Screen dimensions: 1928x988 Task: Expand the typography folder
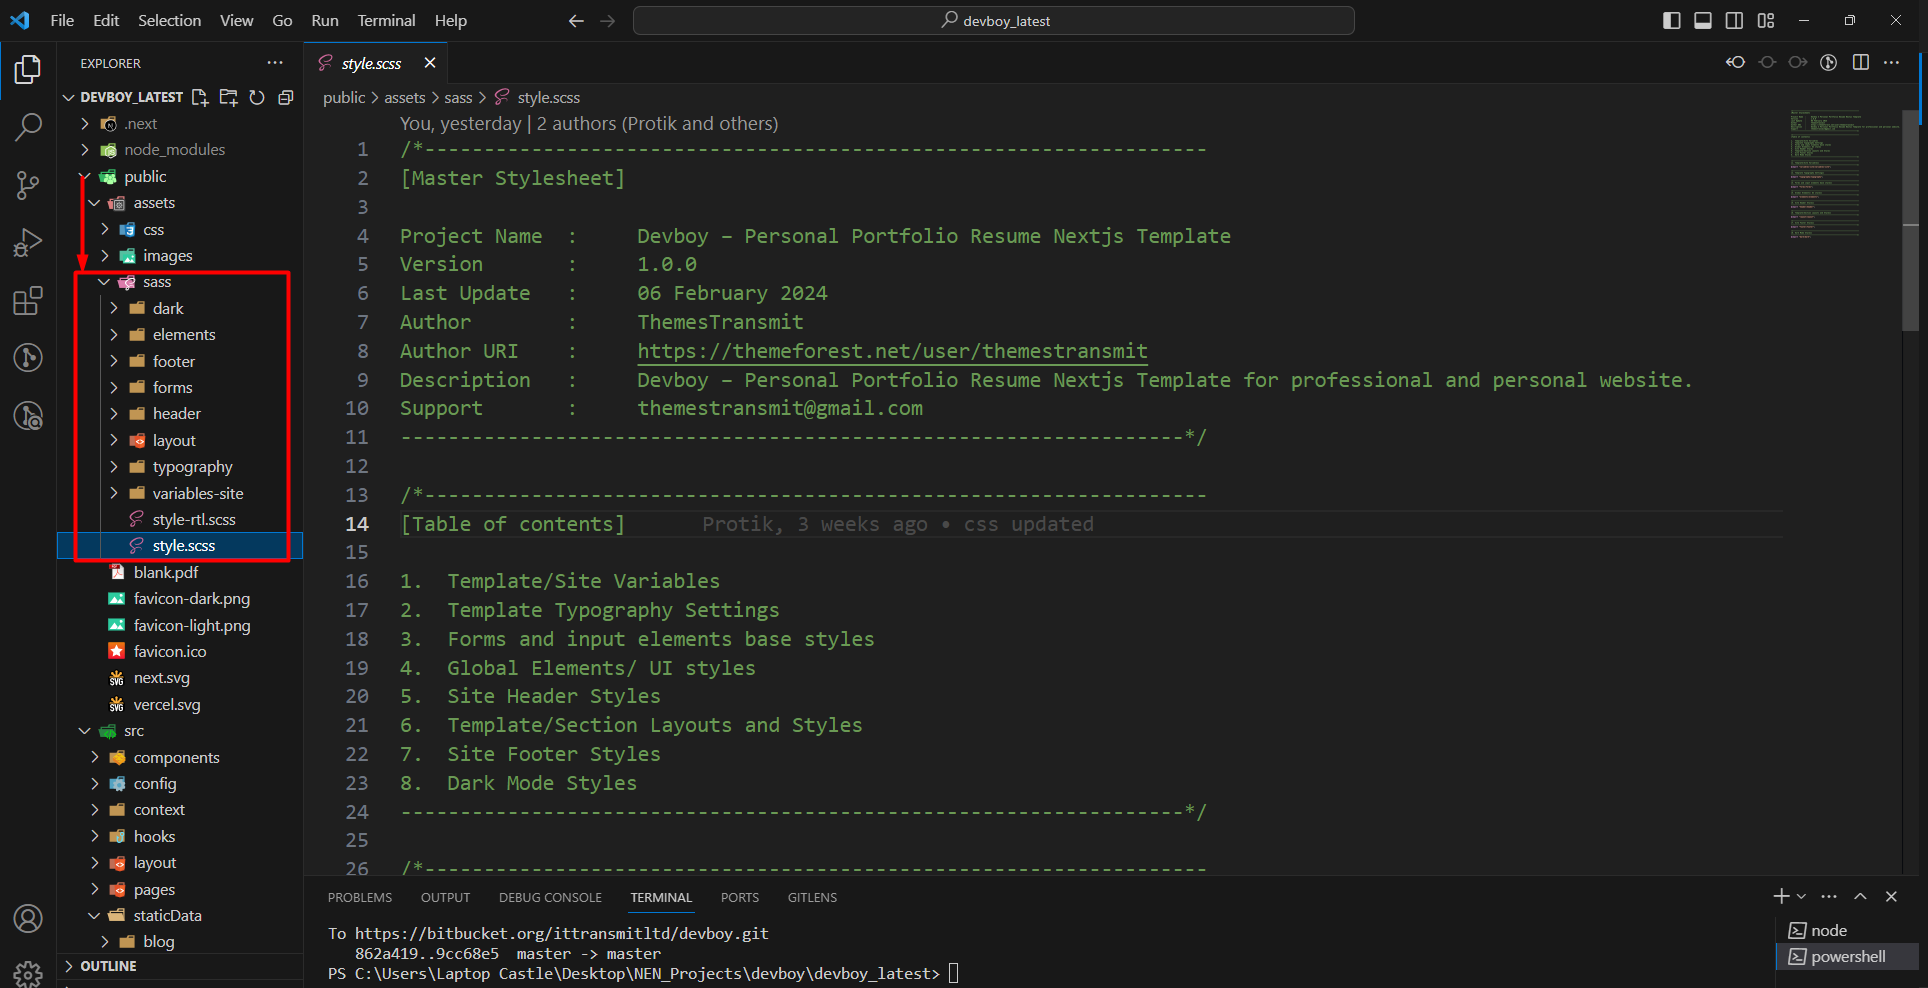[x=192, y=467]
